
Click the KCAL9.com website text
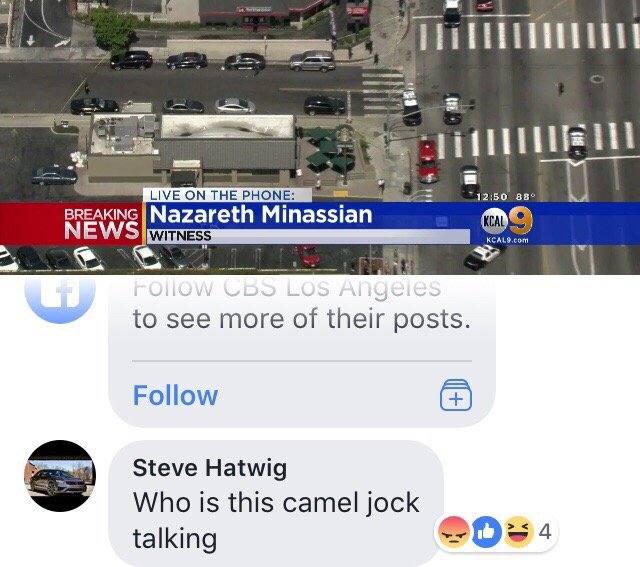[507, 240]
